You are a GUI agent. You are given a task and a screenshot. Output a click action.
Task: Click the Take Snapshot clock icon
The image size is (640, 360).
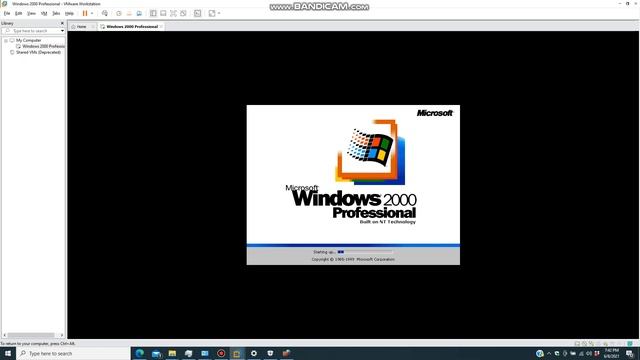coord(119,13)
